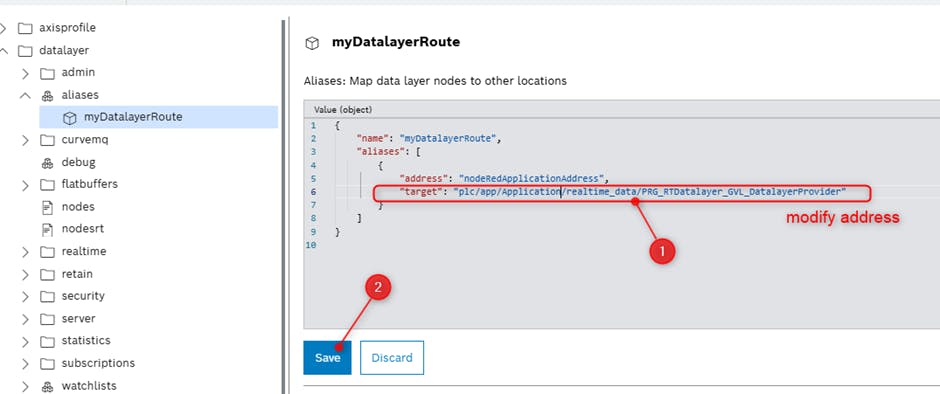
Task: Collapse the datalayer tree node
Action: tap(4, 51)
